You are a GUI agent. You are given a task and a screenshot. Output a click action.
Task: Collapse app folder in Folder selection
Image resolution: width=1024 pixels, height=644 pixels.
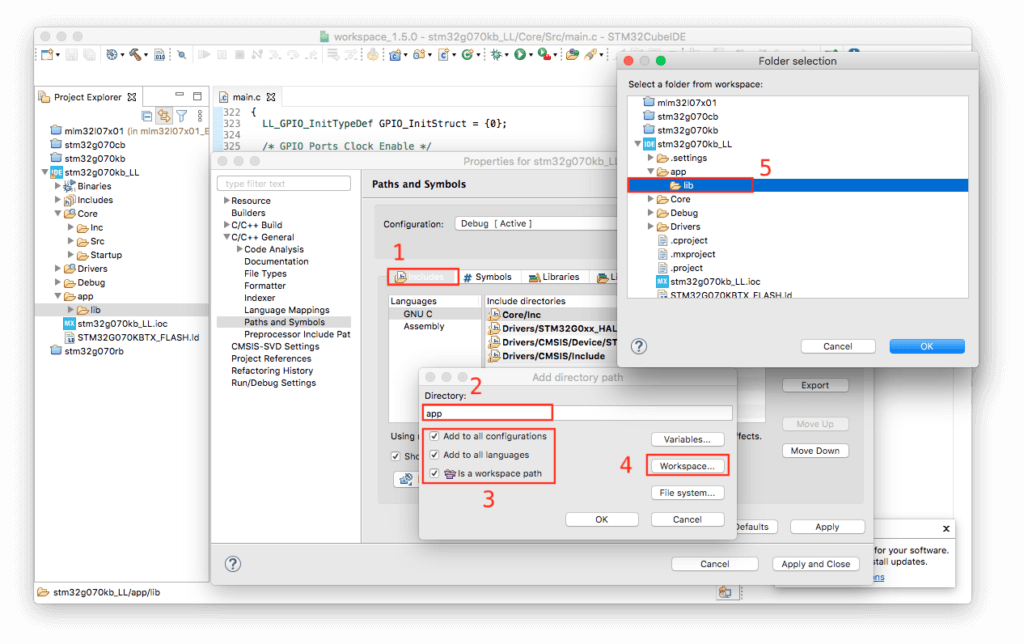(650, 172)
